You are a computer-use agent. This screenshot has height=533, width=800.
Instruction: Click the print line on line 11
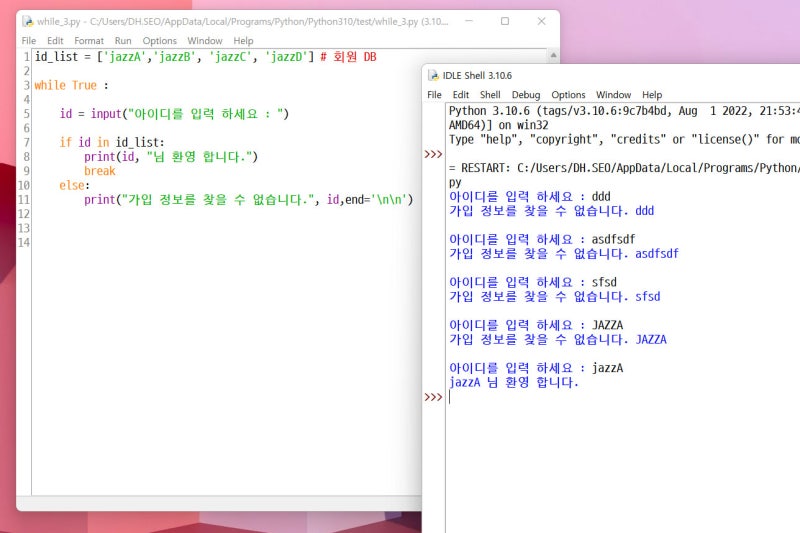pyautogui.click(x=248, y=199)
